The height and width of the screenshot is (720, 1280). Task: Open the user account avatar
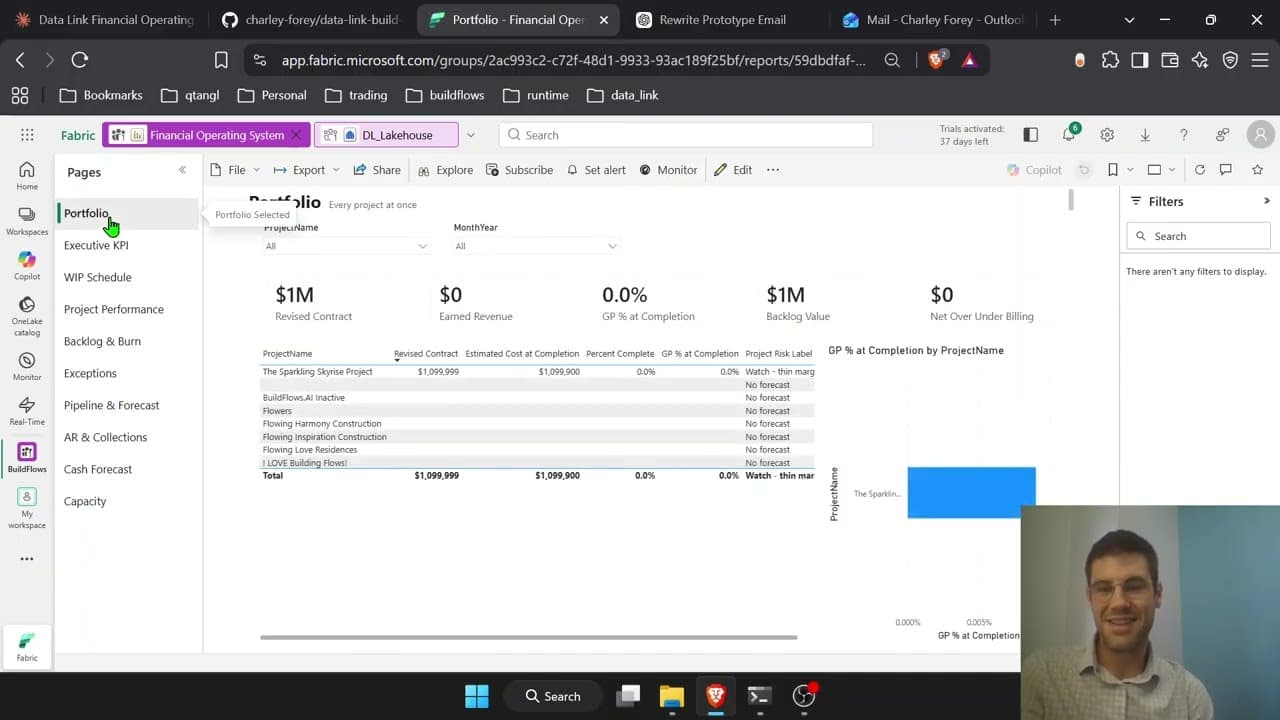tap(1260, 135)
